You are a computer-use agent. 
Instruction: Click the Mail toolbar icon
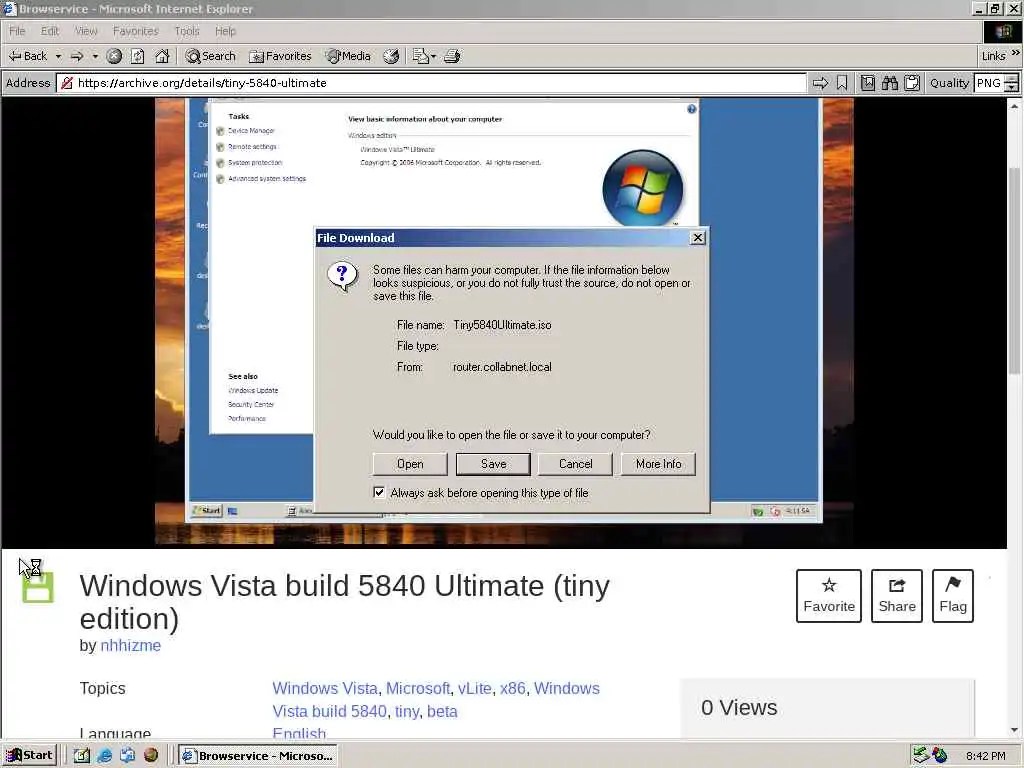419,56
